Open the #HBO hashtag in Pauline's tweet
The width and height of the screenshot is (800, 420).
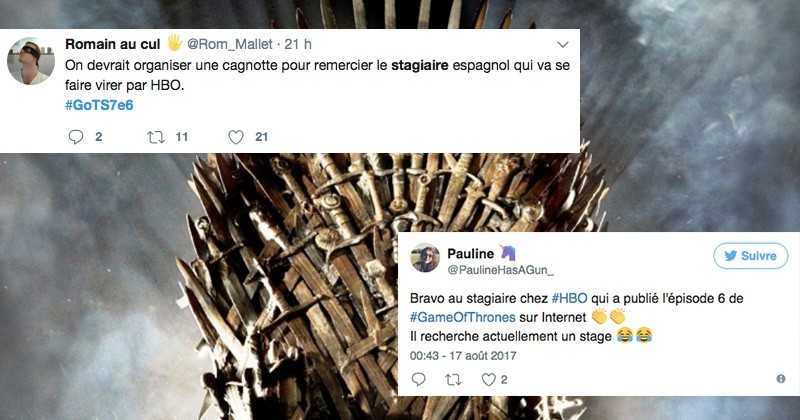tap(569, 298)
